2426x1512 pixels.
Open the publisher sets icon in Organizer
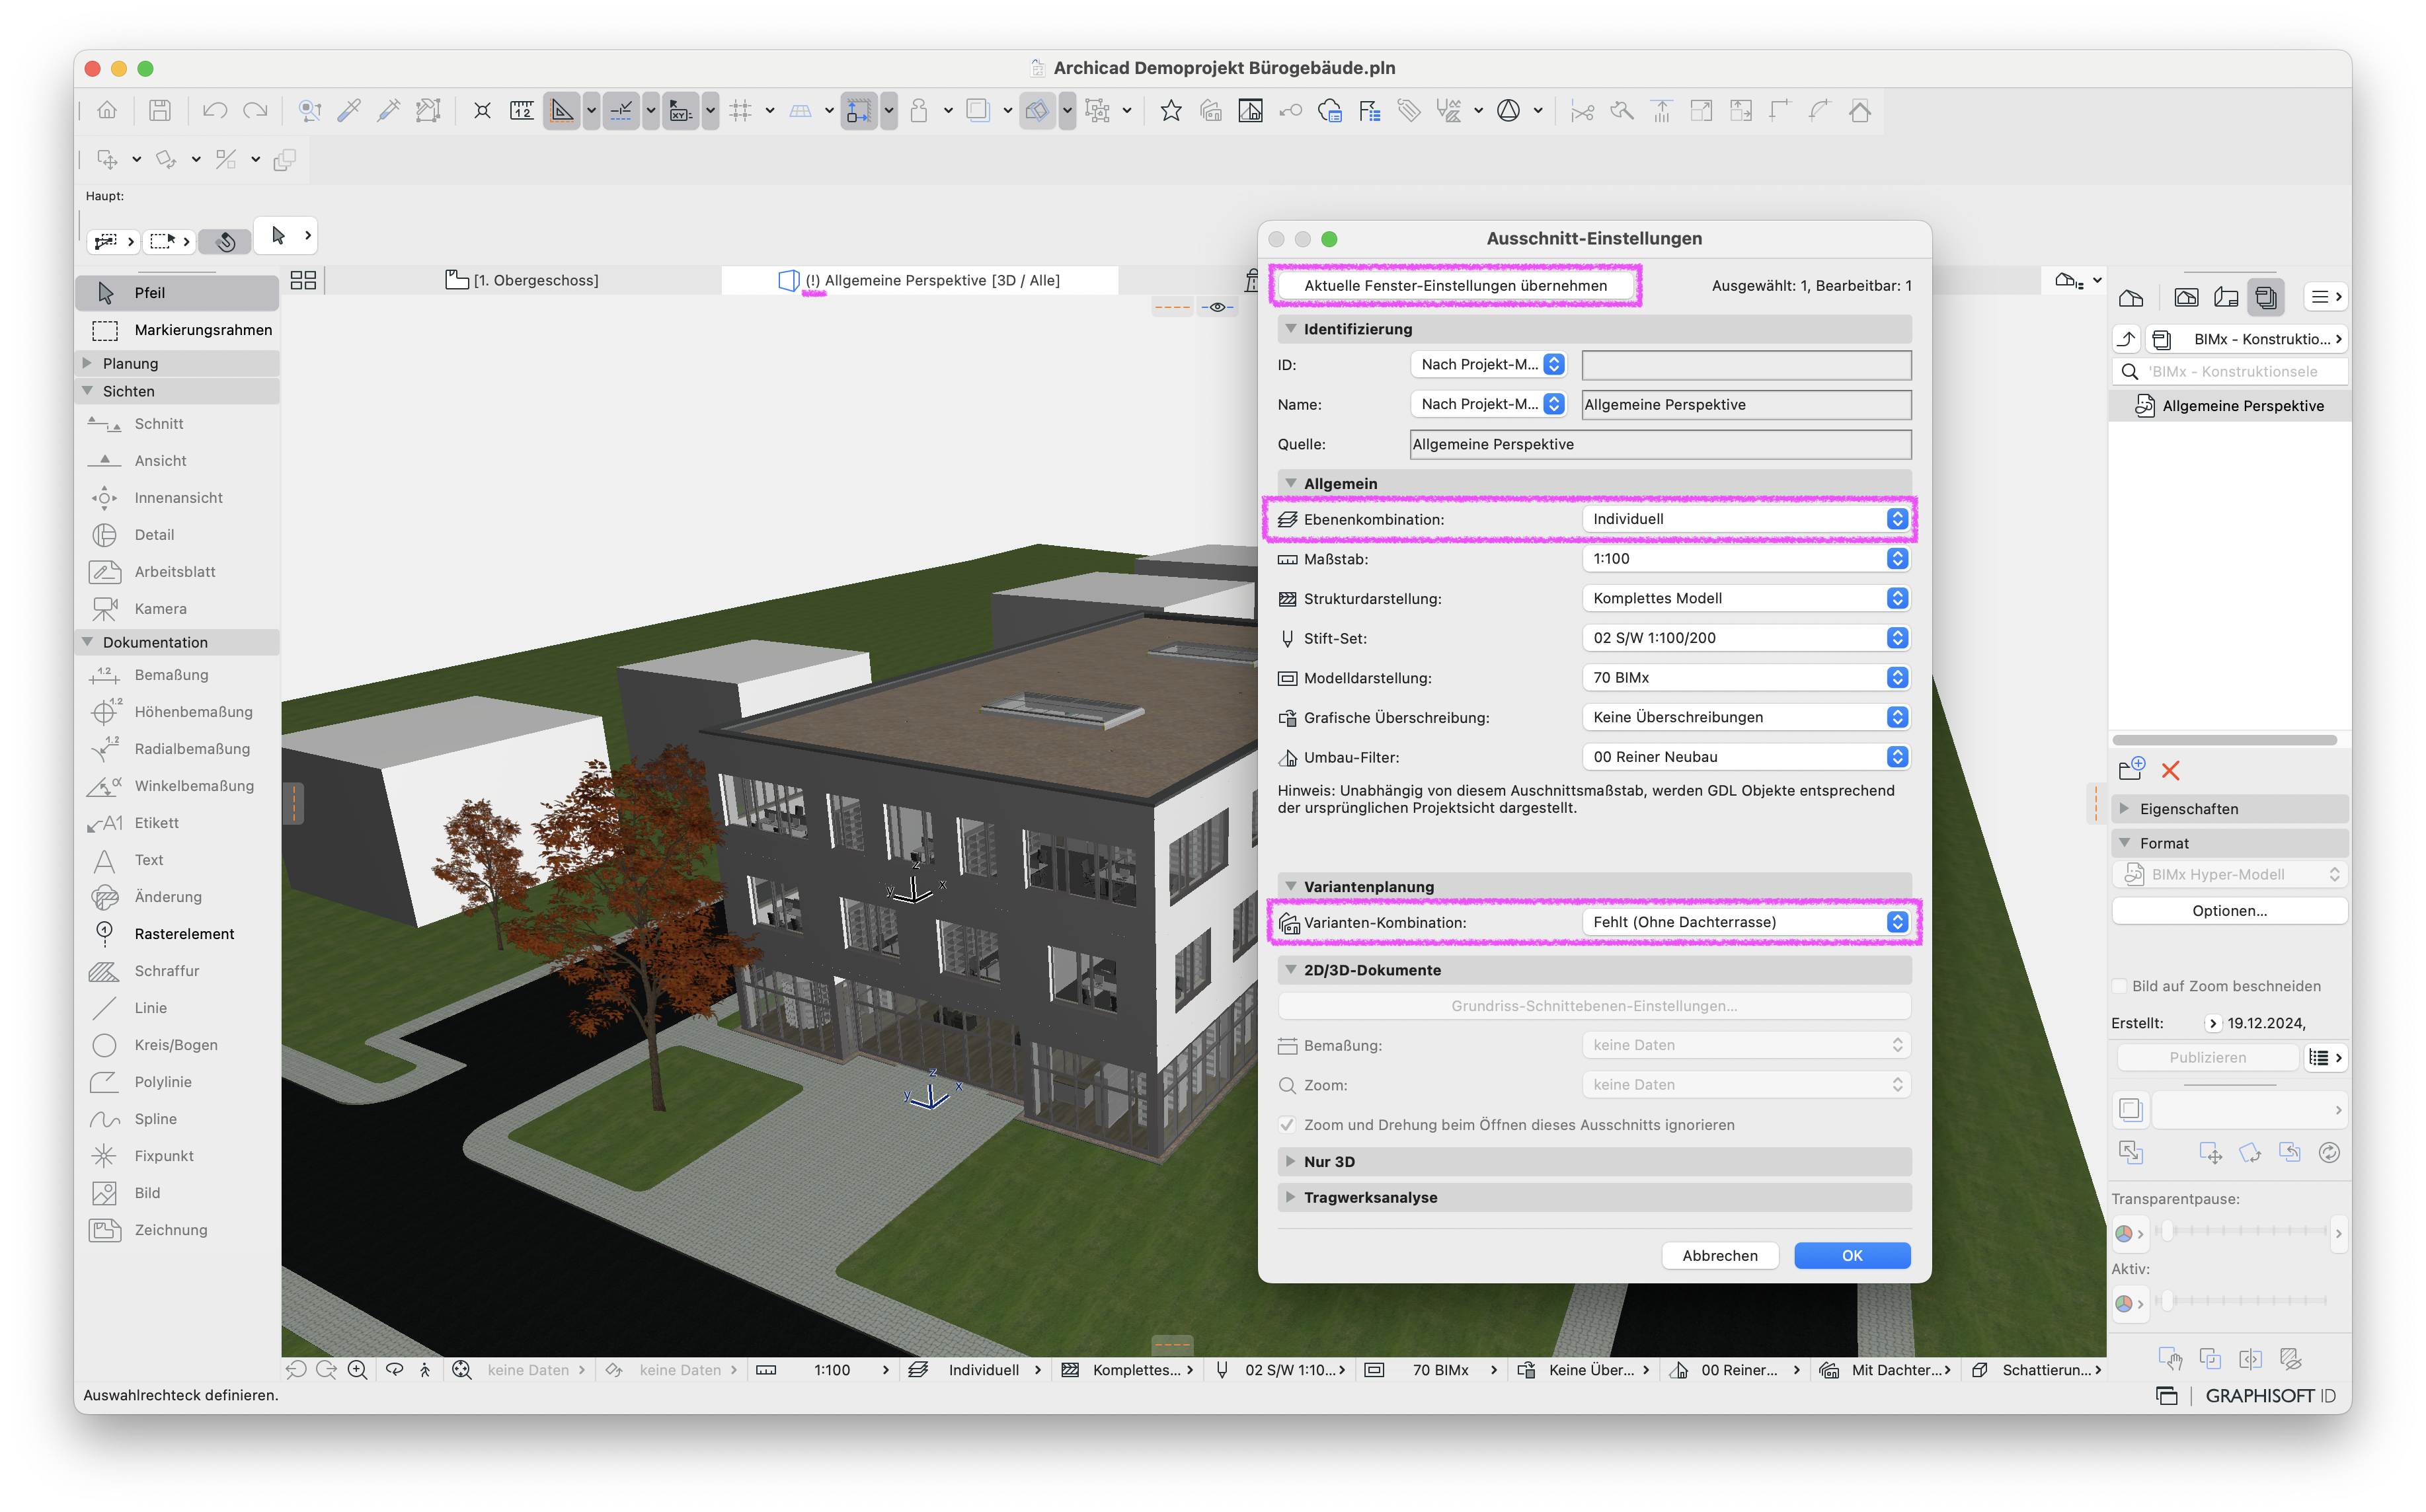2266,297
